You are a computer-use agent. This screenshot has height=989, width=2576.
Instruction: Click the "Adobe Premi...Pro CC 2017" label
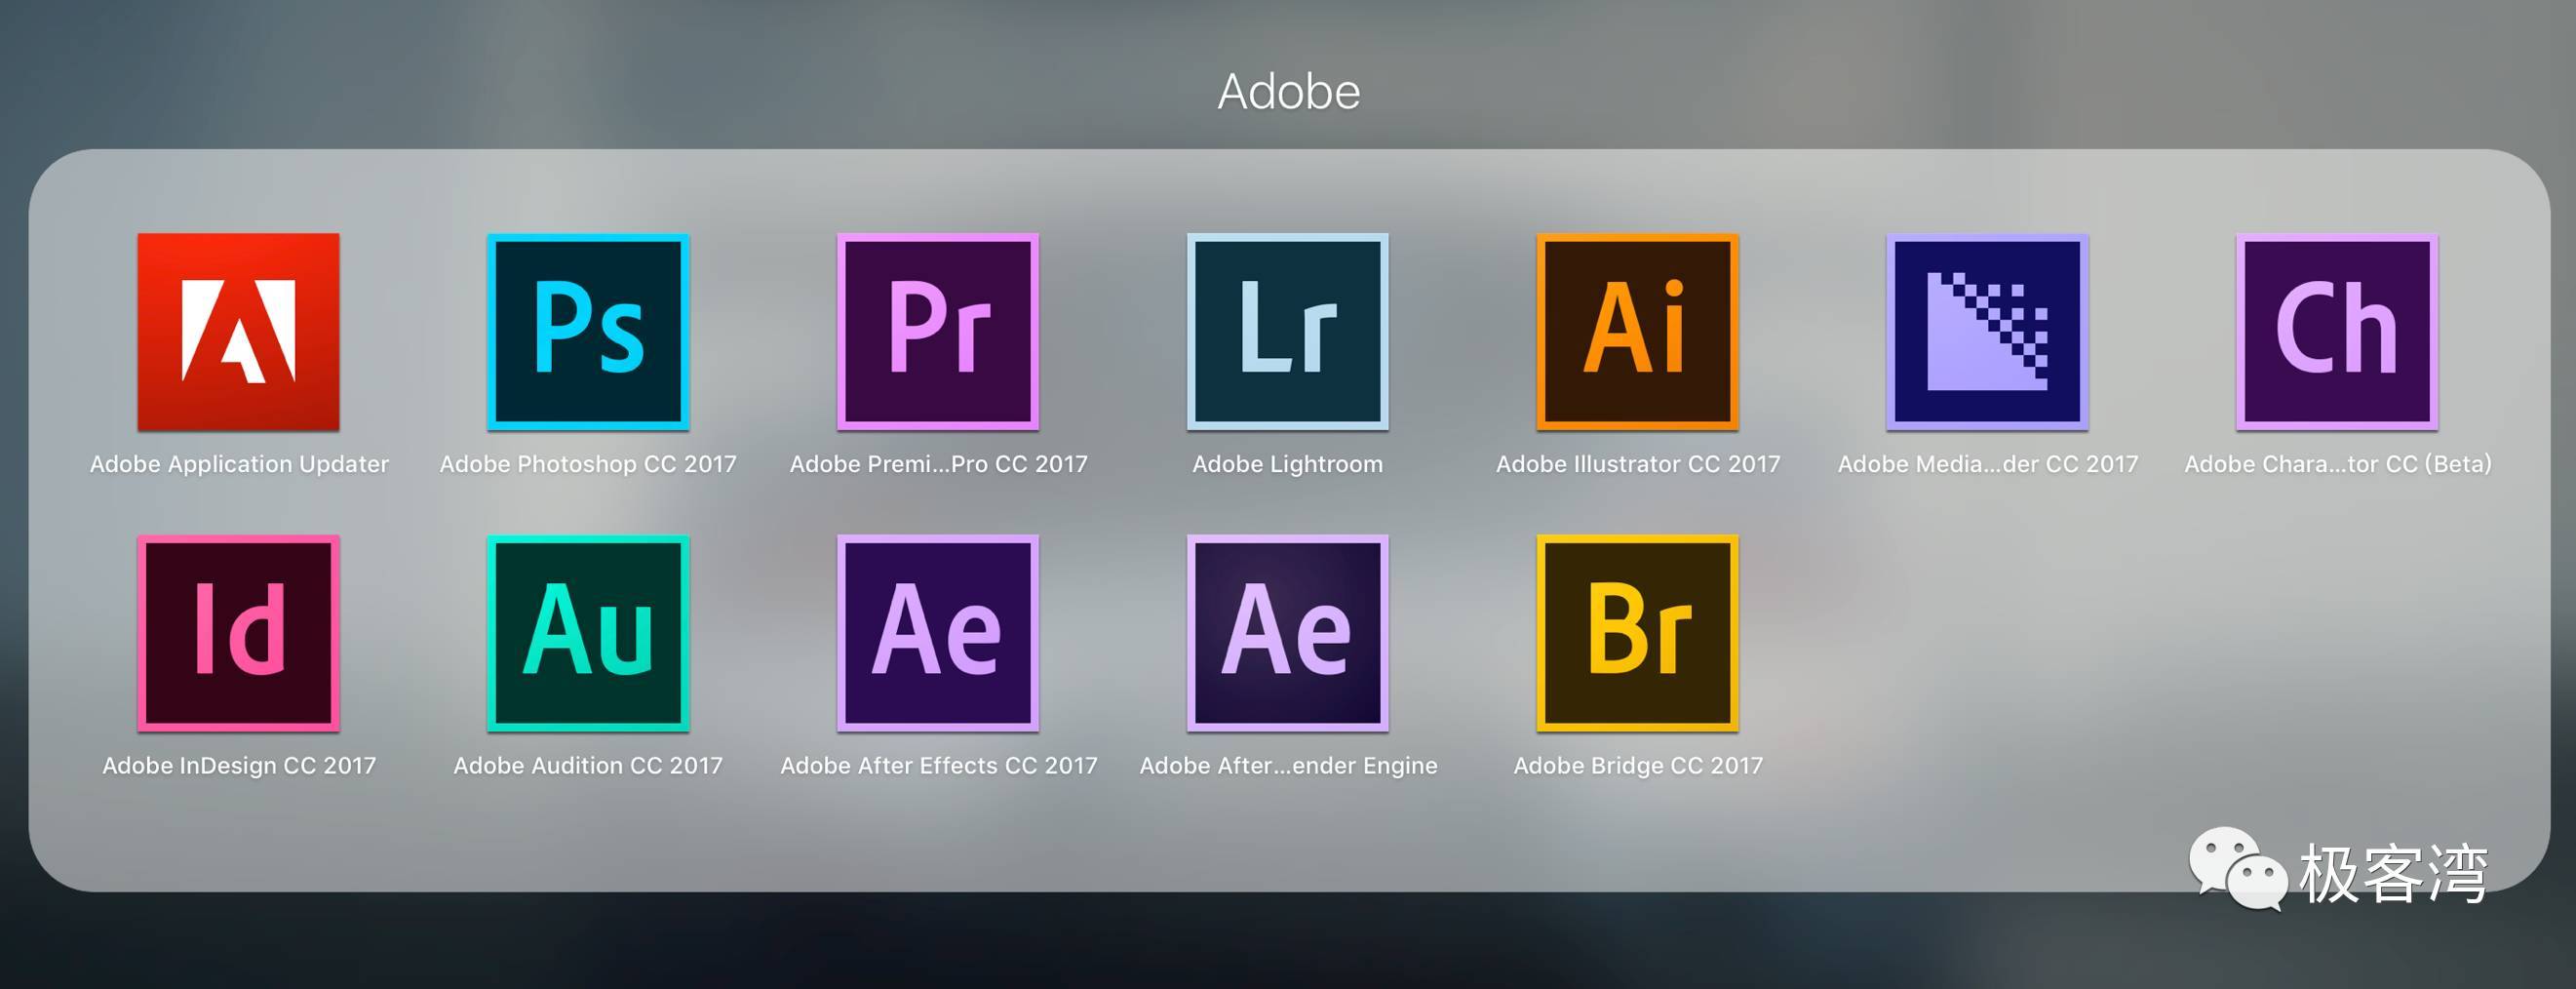[x=938, y=464]
